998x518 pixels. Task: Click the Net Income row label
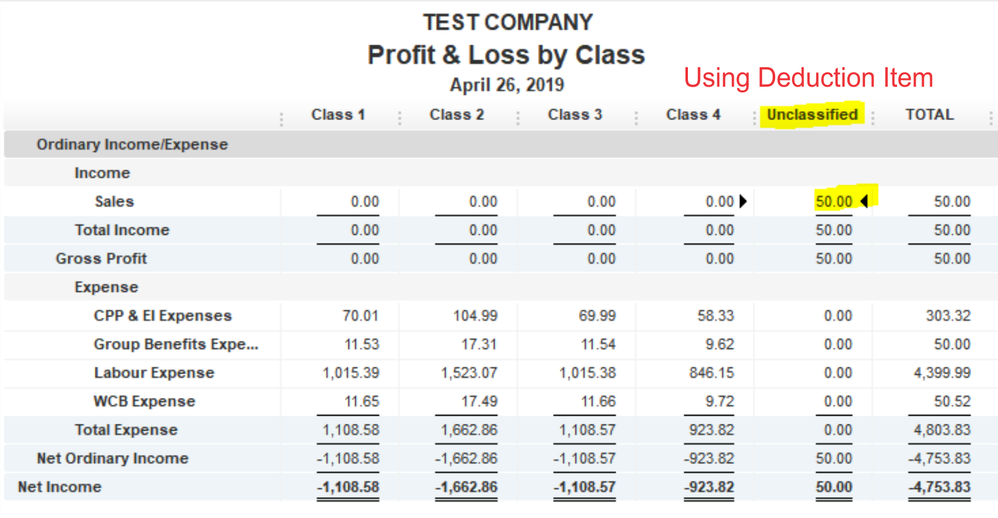pyautogui.click(x=60, y=487)
